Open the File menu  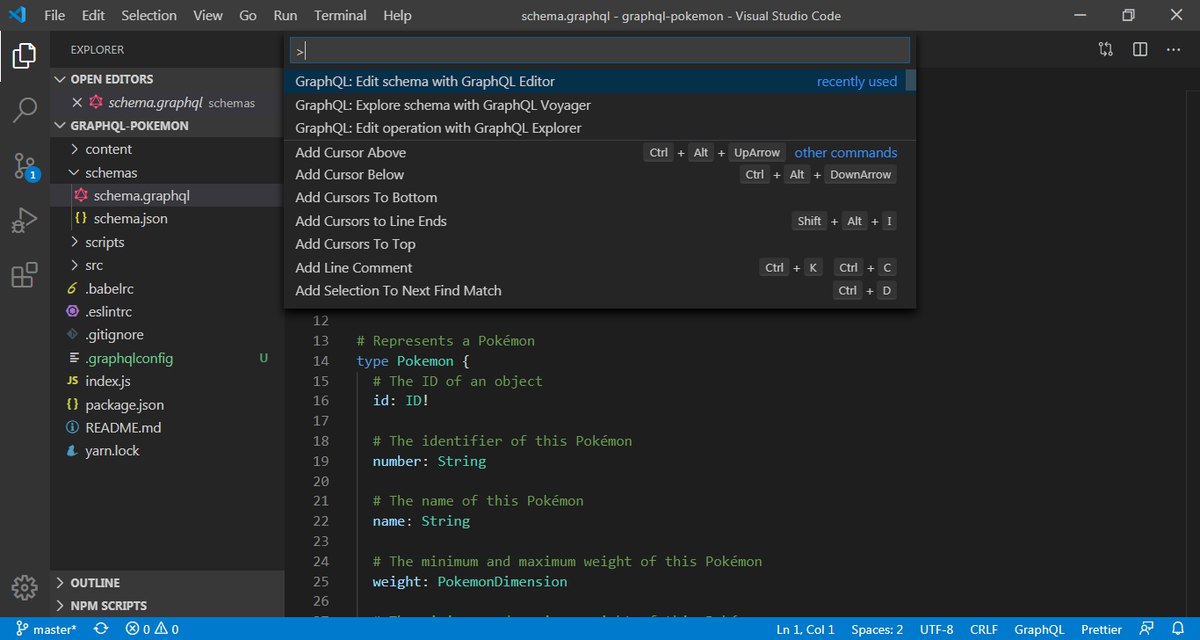click(55, 16)
